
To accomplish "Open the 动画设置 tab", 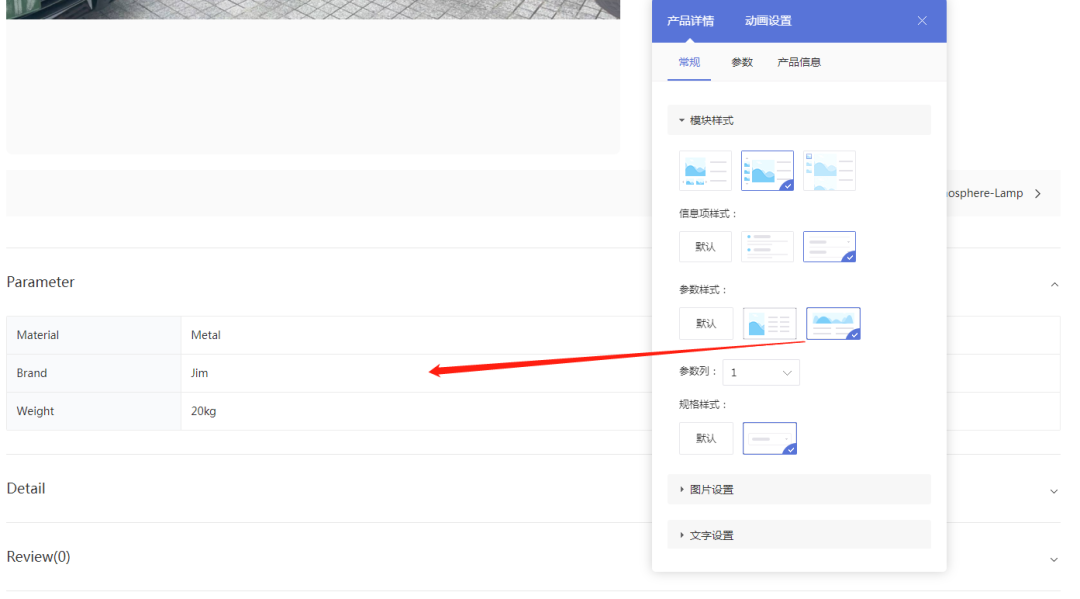I will [x=768, y=20].
